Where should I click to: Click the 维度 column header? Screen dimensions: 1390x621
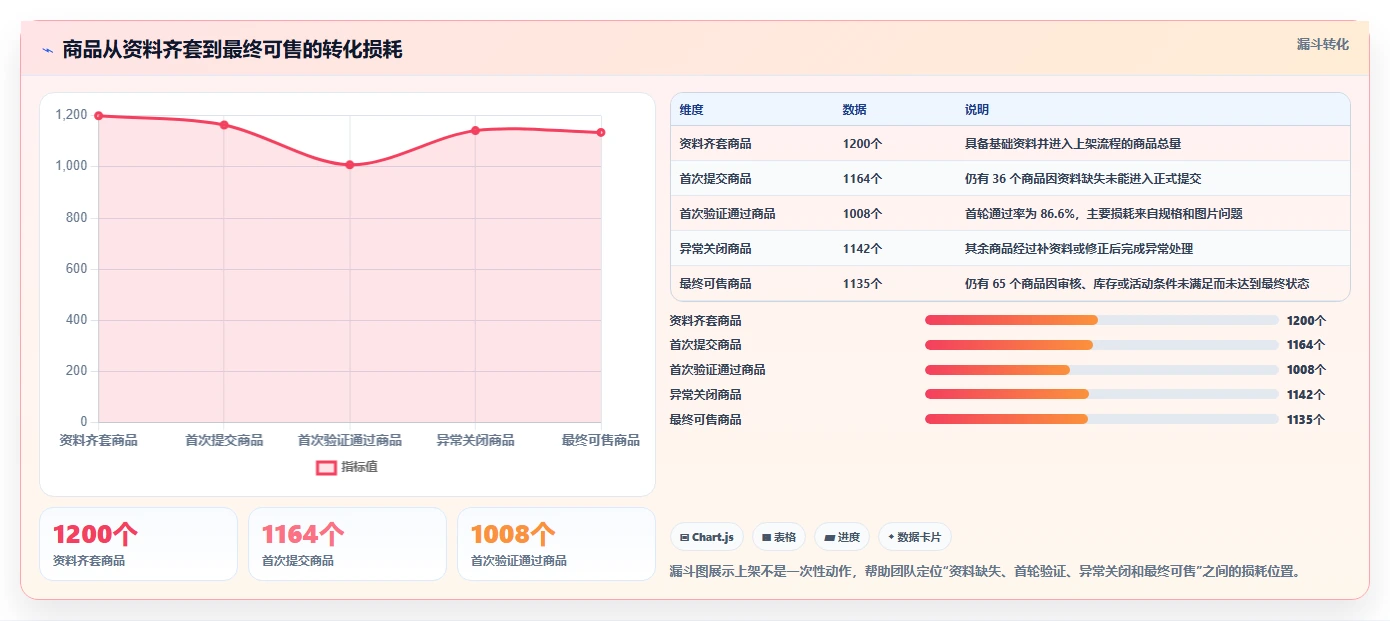(691, 110)
